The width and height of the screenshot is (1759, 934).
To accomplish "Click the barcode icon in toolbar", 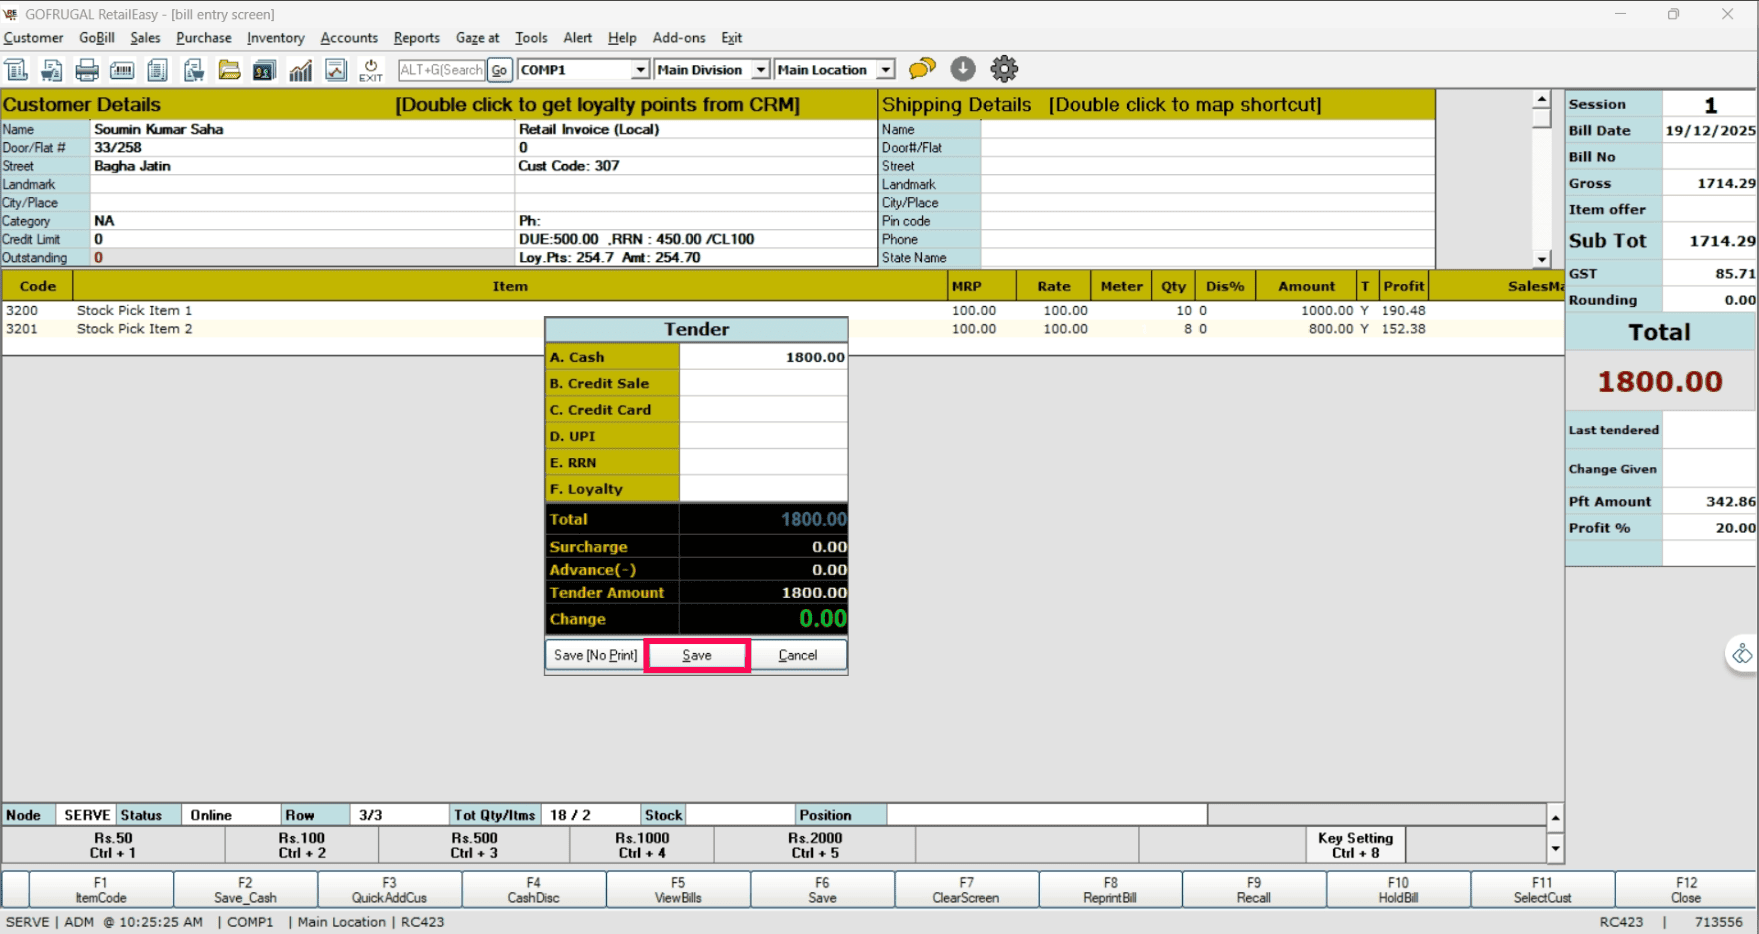I will click(x=122, y=70).
